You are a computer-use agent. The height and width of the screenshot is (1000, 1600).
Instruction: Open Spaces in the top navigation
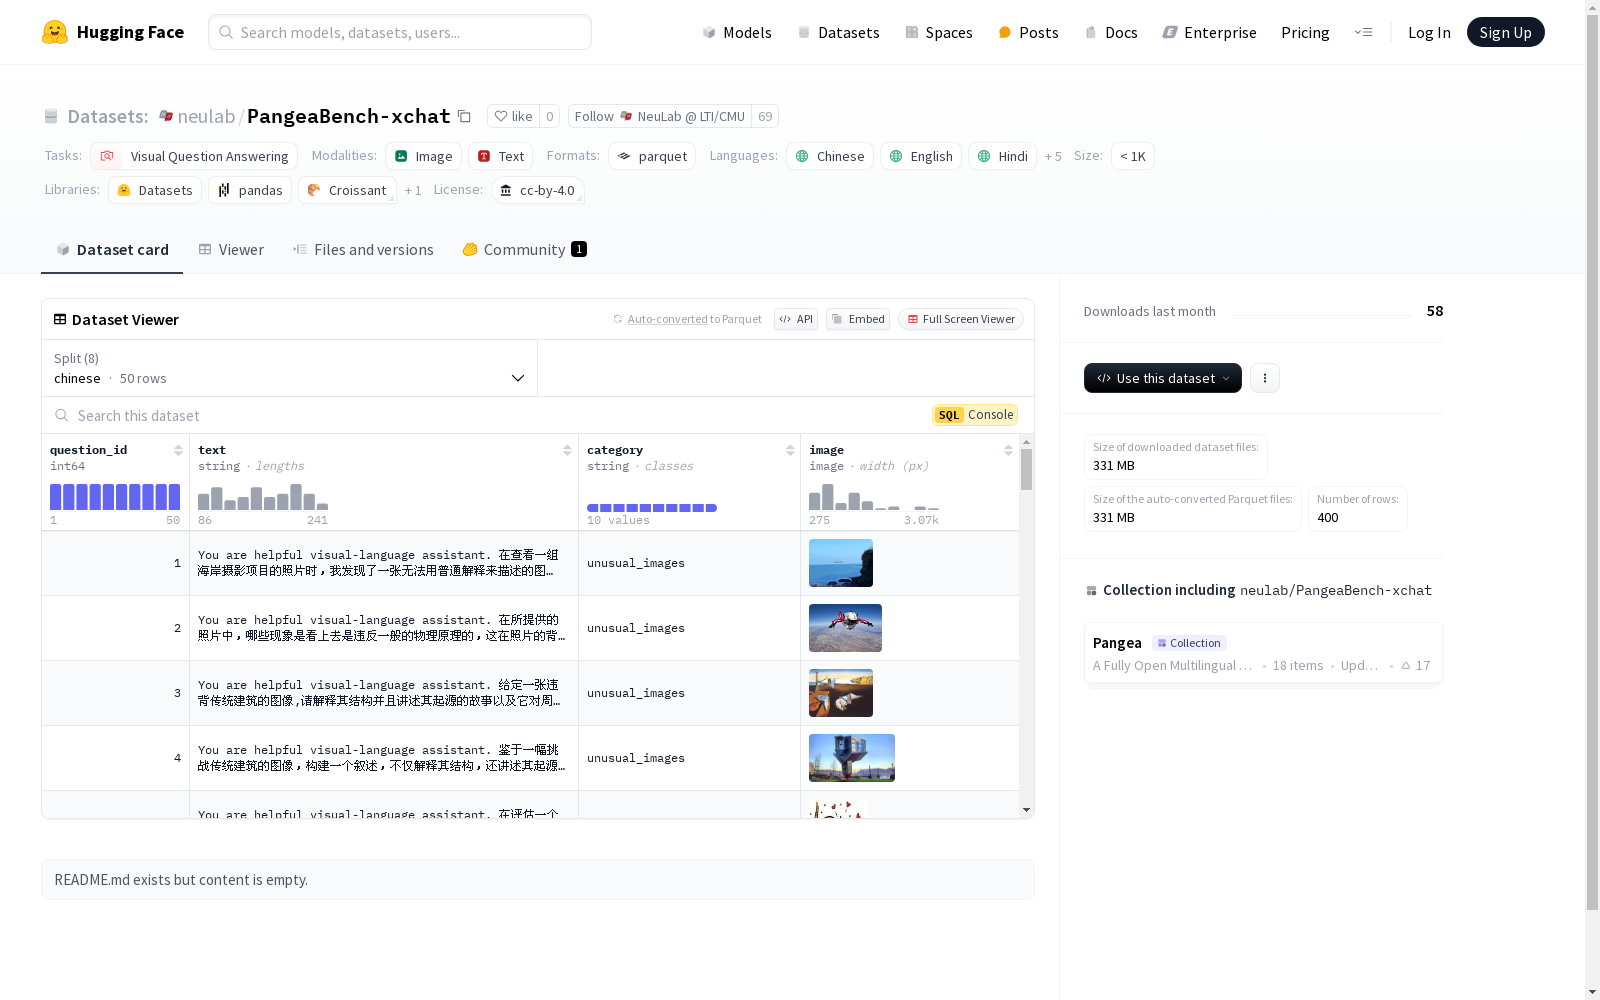pyautogui.click(x=938, y=32)
